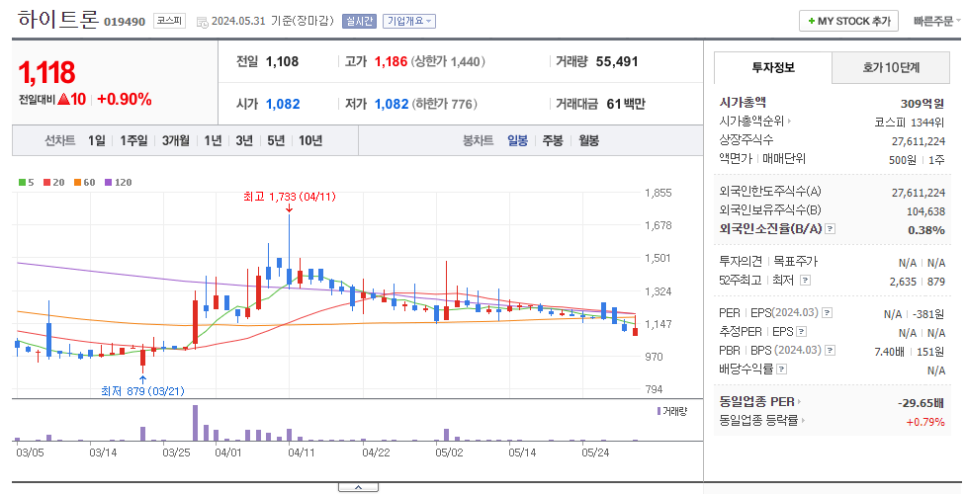Viewport: 966px width, 494px height.
Task: Select the 1년 line chart
Action: [213, 141]
